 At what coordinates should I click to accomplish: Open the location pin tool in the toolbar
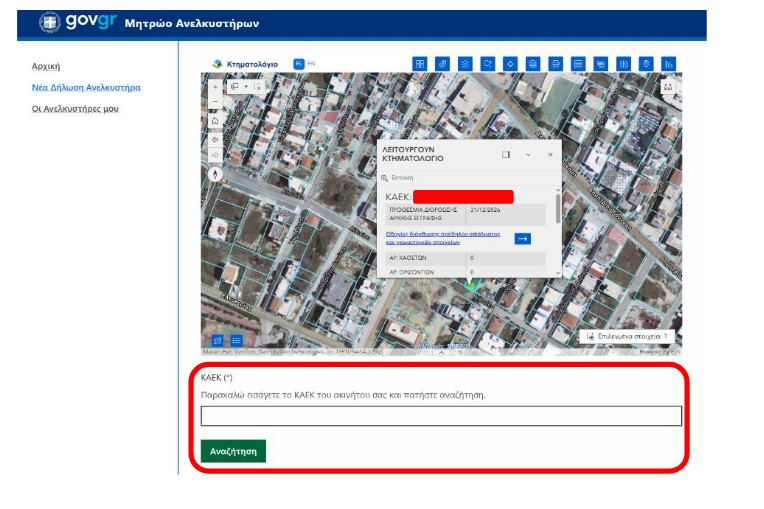pos(646,64)
